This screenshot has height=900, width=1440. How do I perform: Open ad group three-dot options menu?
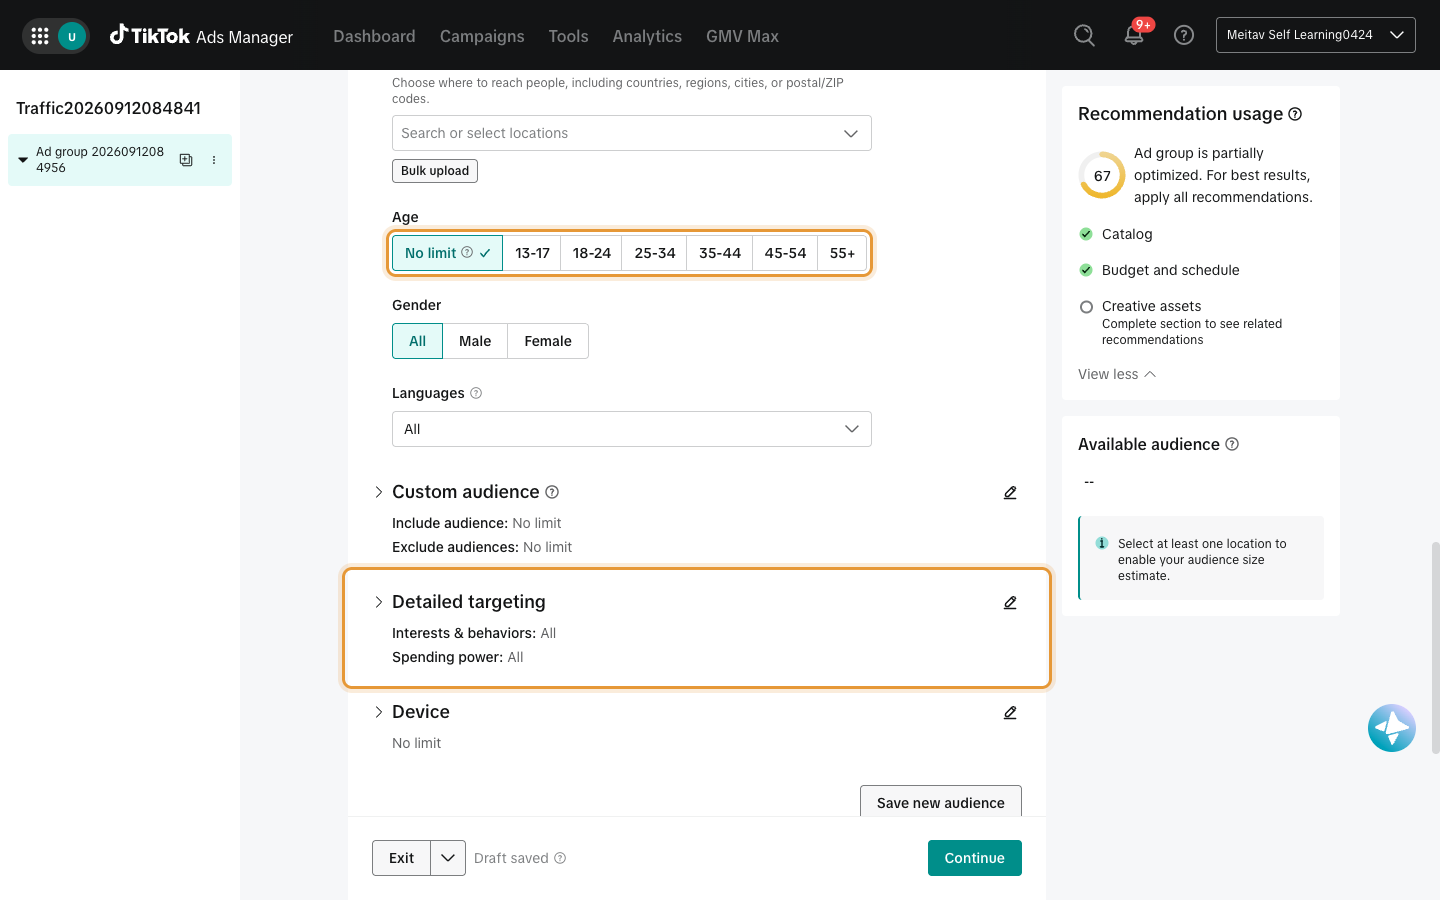tap(214, 160)
